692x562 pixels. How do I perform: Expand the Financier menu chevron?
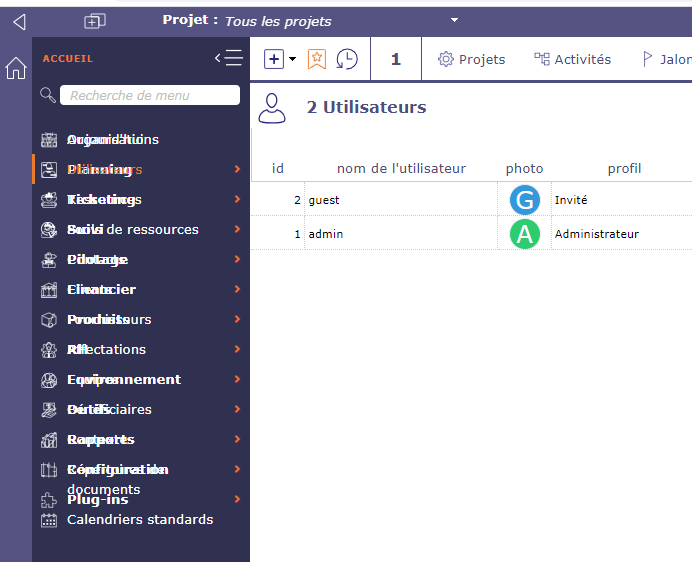click(x=237, y=289)
